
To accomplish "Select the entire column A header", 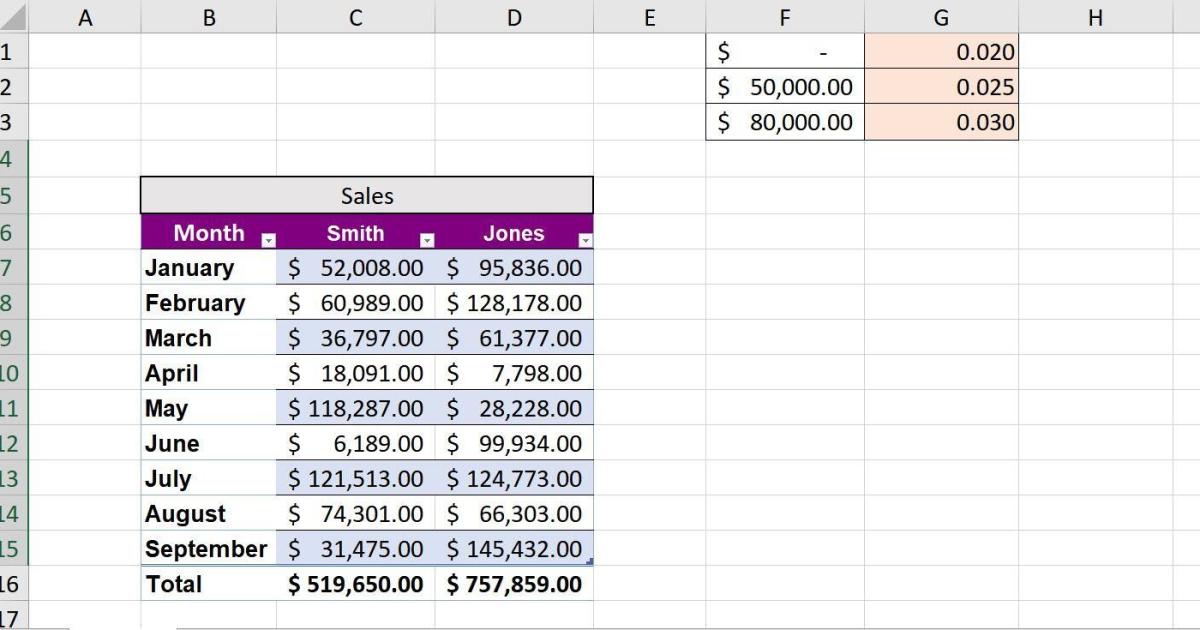I will click(x=86, y=17).
